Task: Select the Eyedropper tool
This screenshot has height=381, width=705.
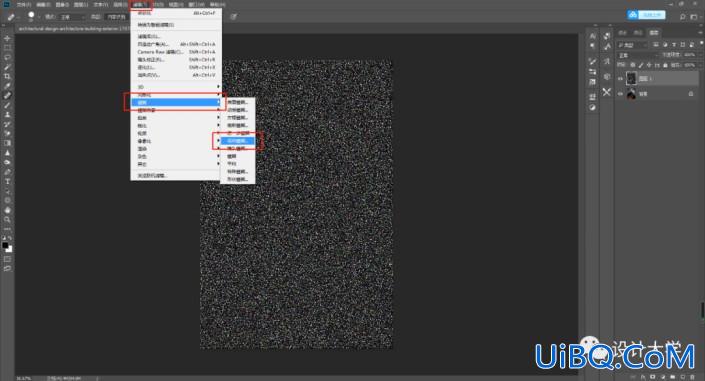Action: pos(7,85)
